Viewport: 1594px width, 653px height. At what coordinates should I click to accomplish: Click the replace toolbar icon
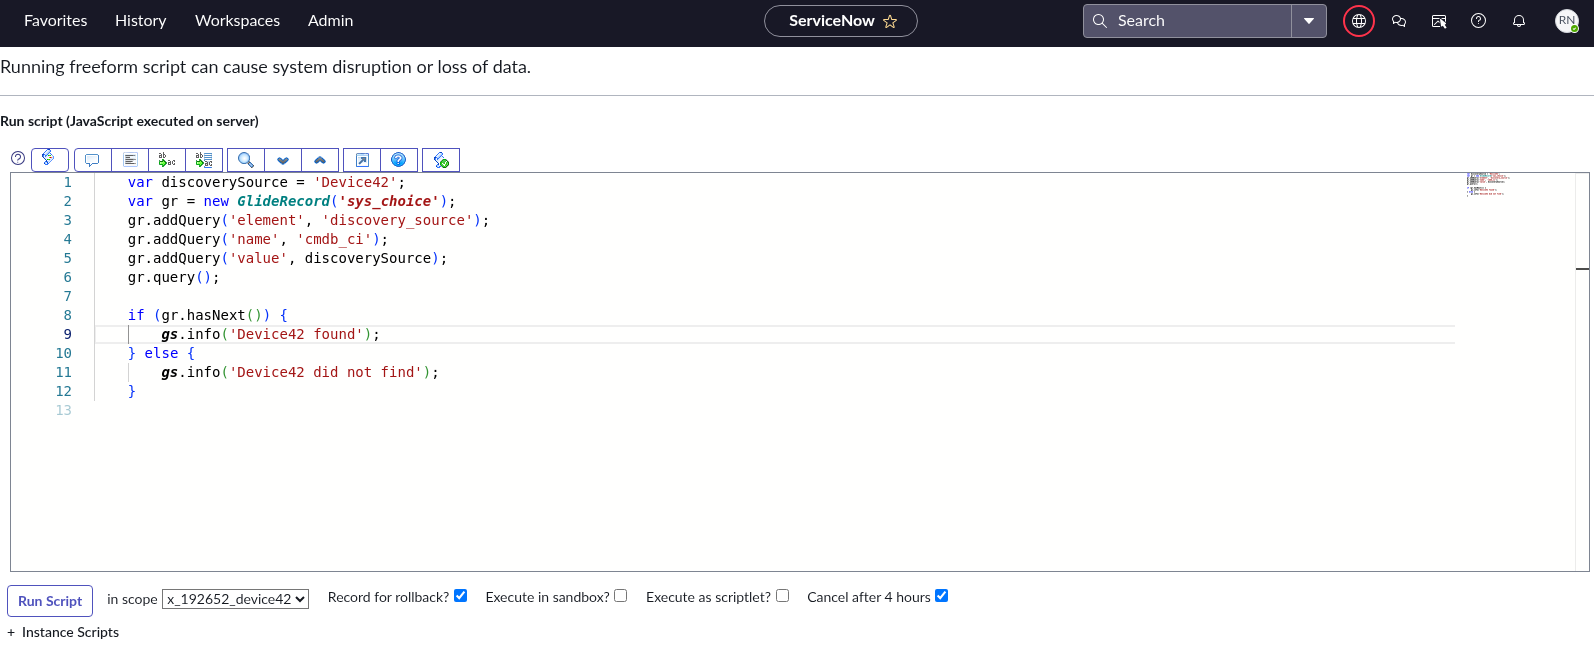167,160
